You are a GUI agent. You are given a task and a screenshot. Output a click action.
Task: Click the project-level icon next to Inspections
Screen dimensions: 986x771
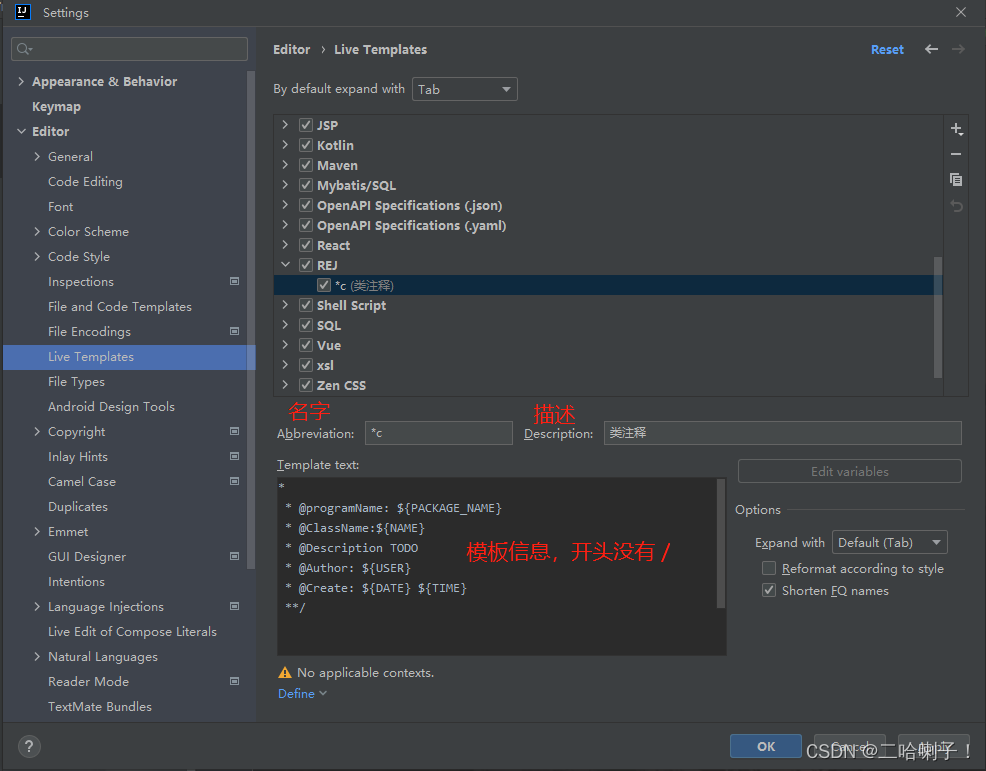(x=235, y=281)
